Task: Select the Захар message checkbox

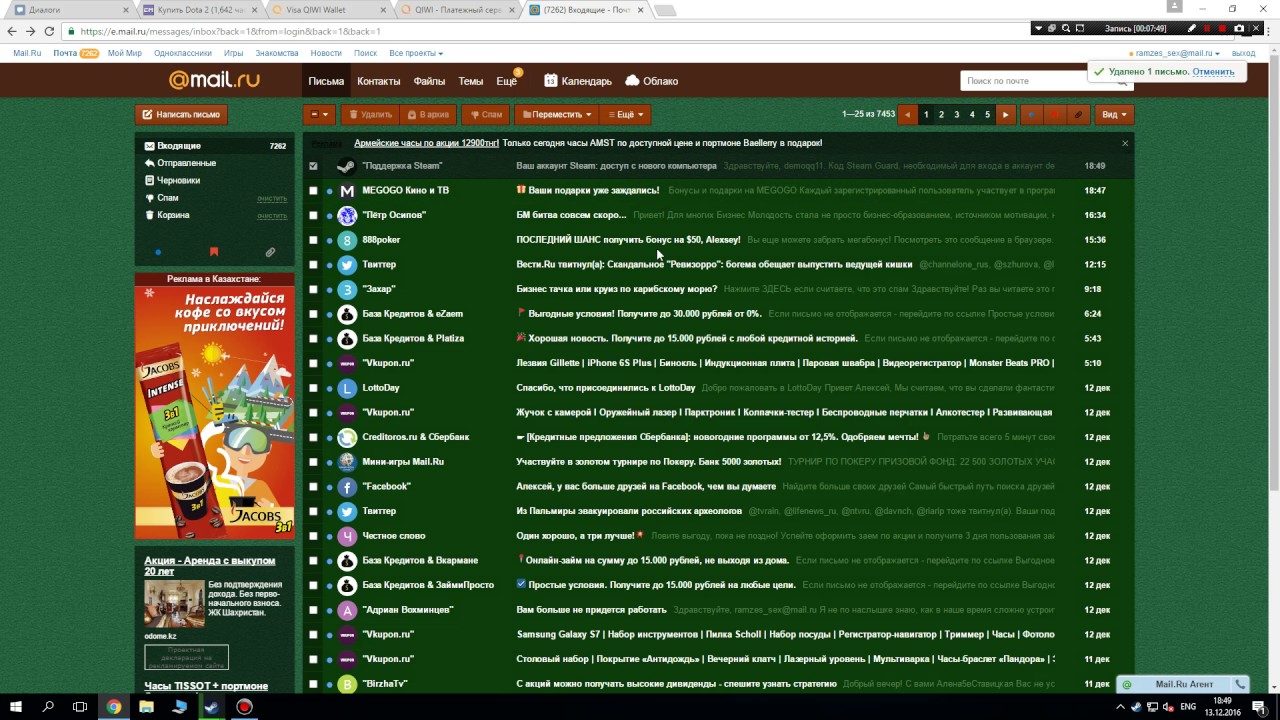Action: 313,289
